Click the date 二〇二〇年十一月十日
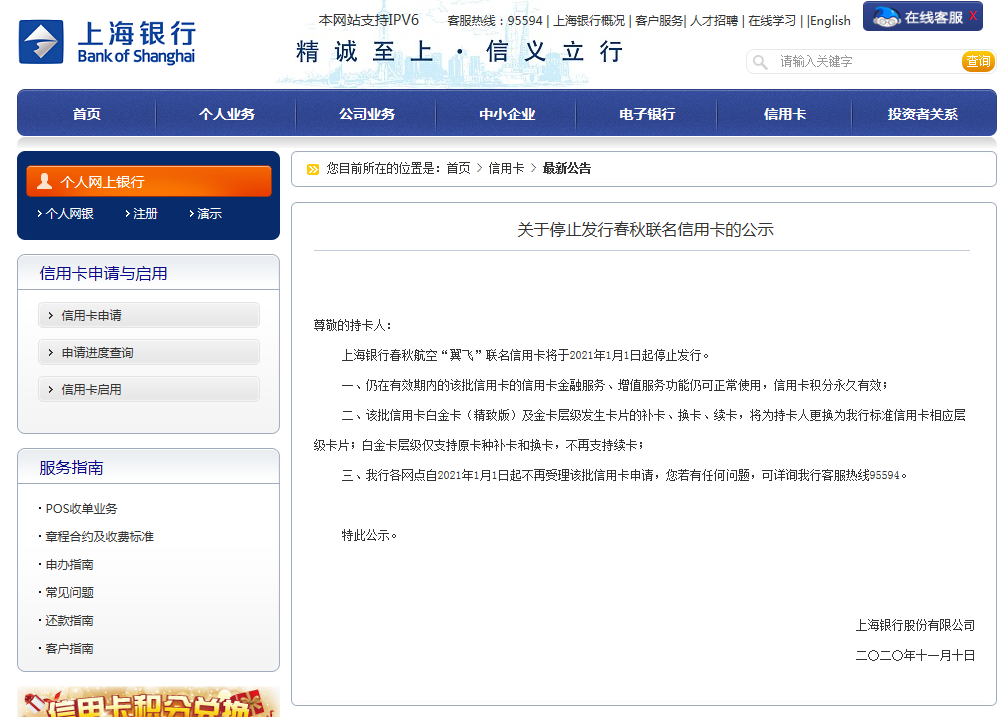Image resolution: width=1008 pixels, height=717 pixels. tap(915, 655)
